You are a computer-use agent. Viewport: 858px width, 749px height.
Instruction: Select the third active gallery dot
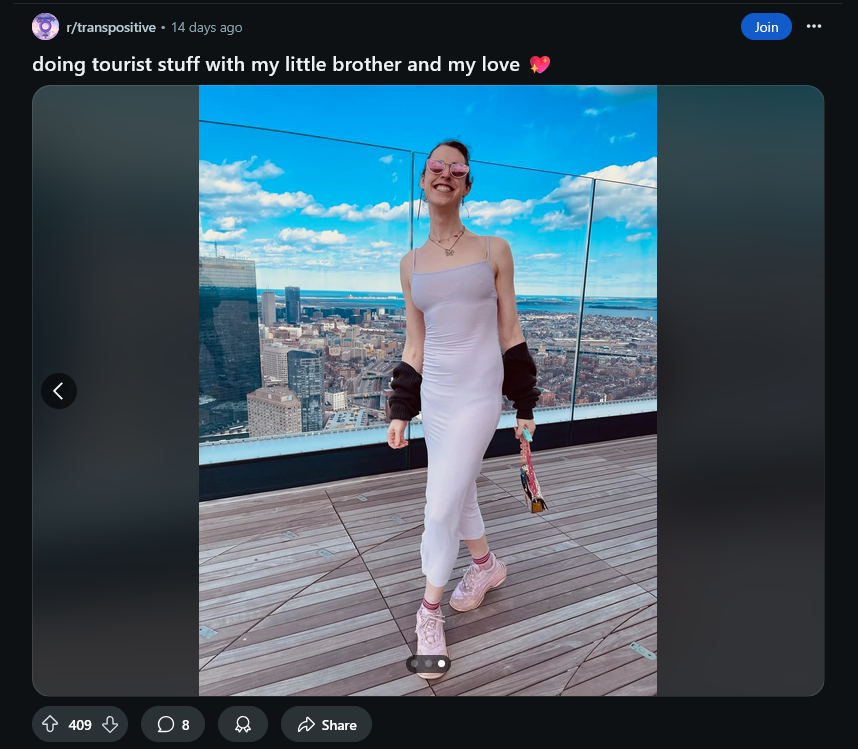coord(441,664)
